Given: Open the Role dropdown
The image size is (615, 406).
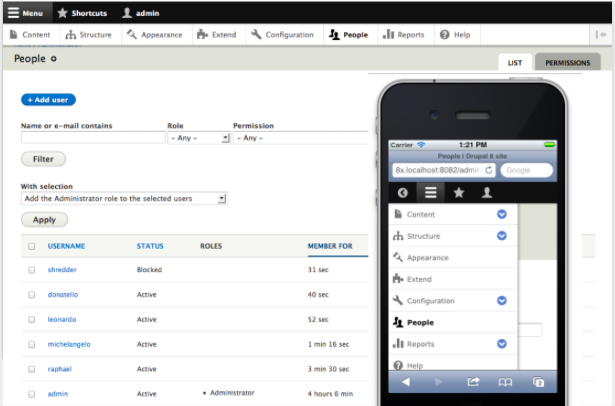Looking at the screenshot, I should coord(198,138).
